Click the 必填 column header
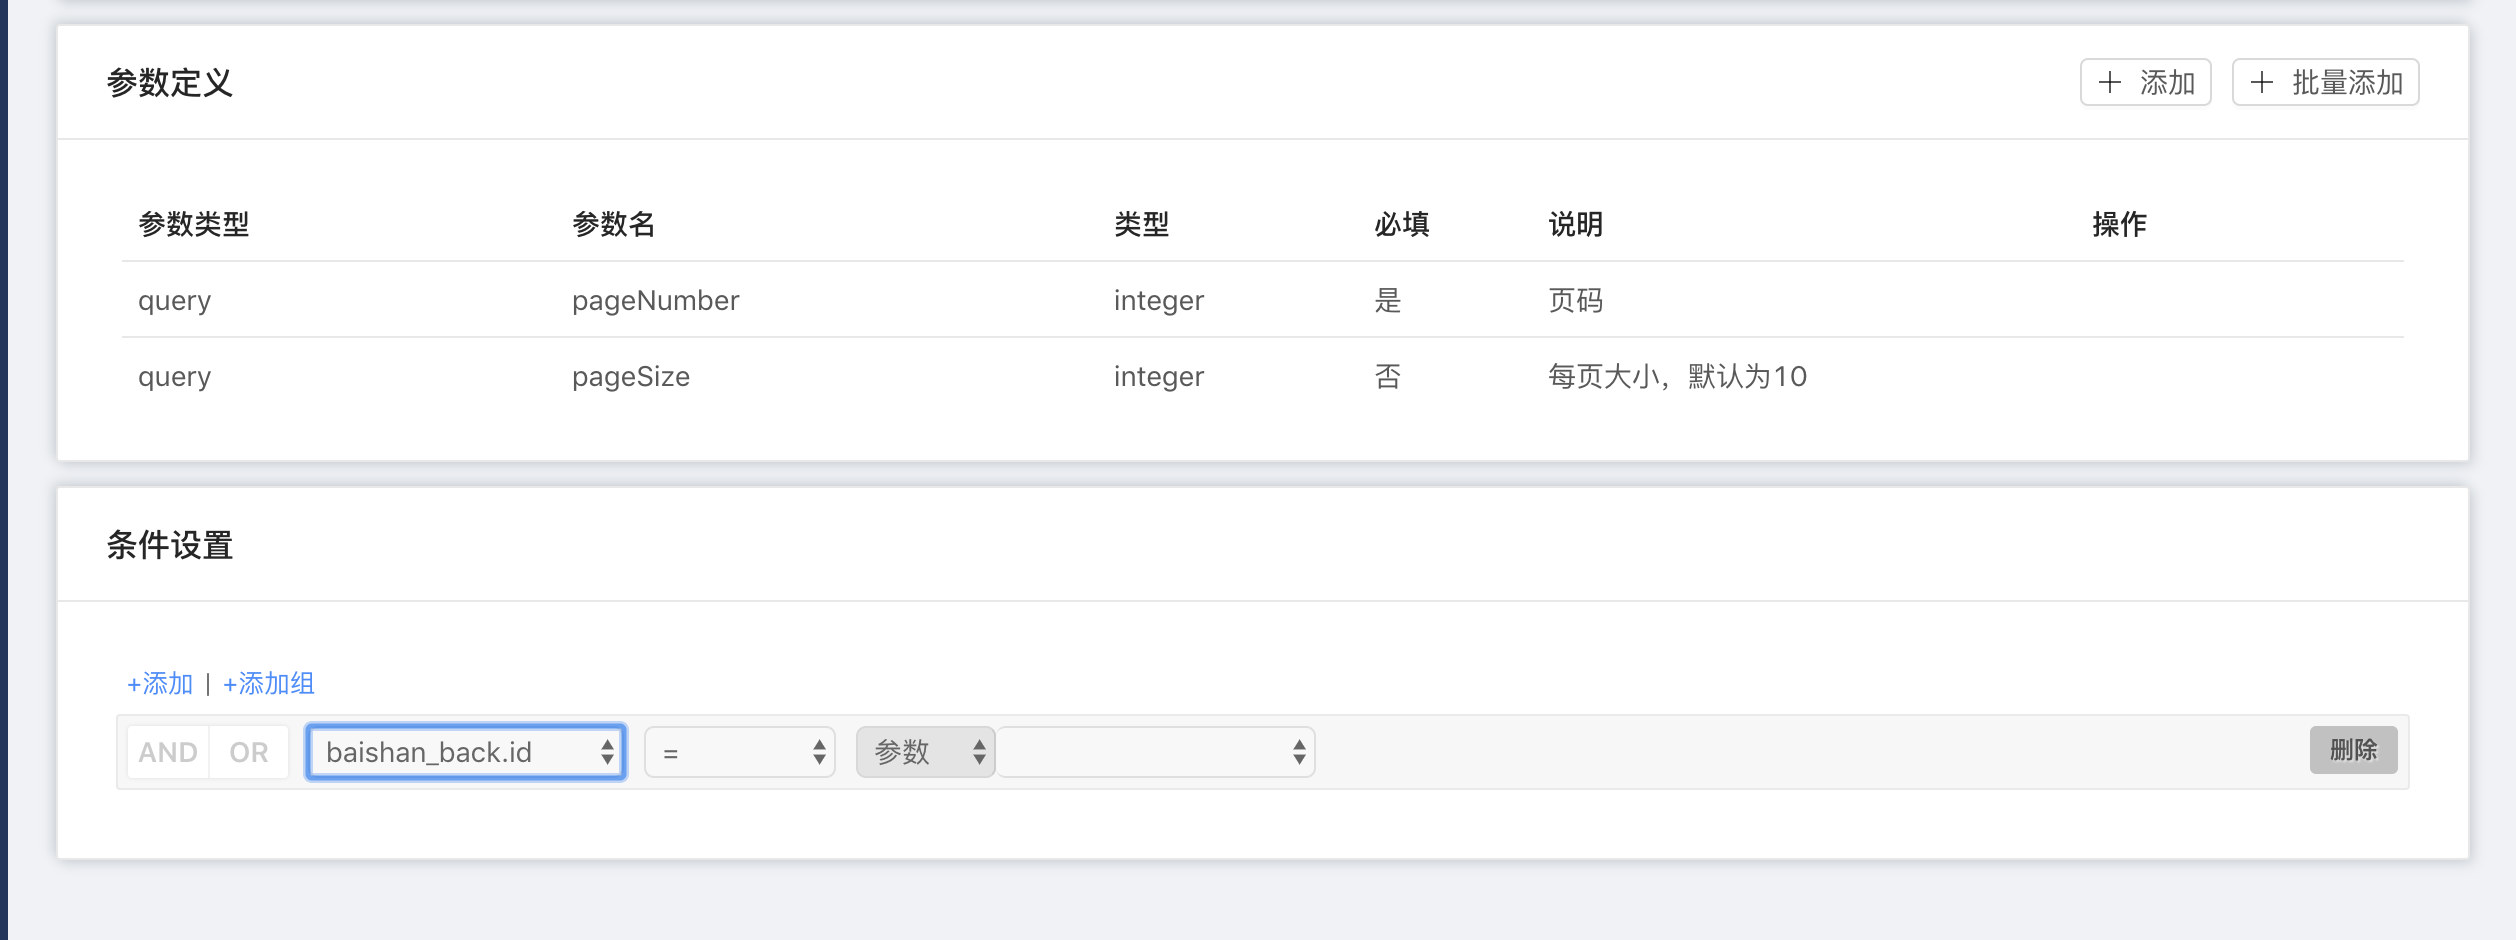 (1401, 224)
